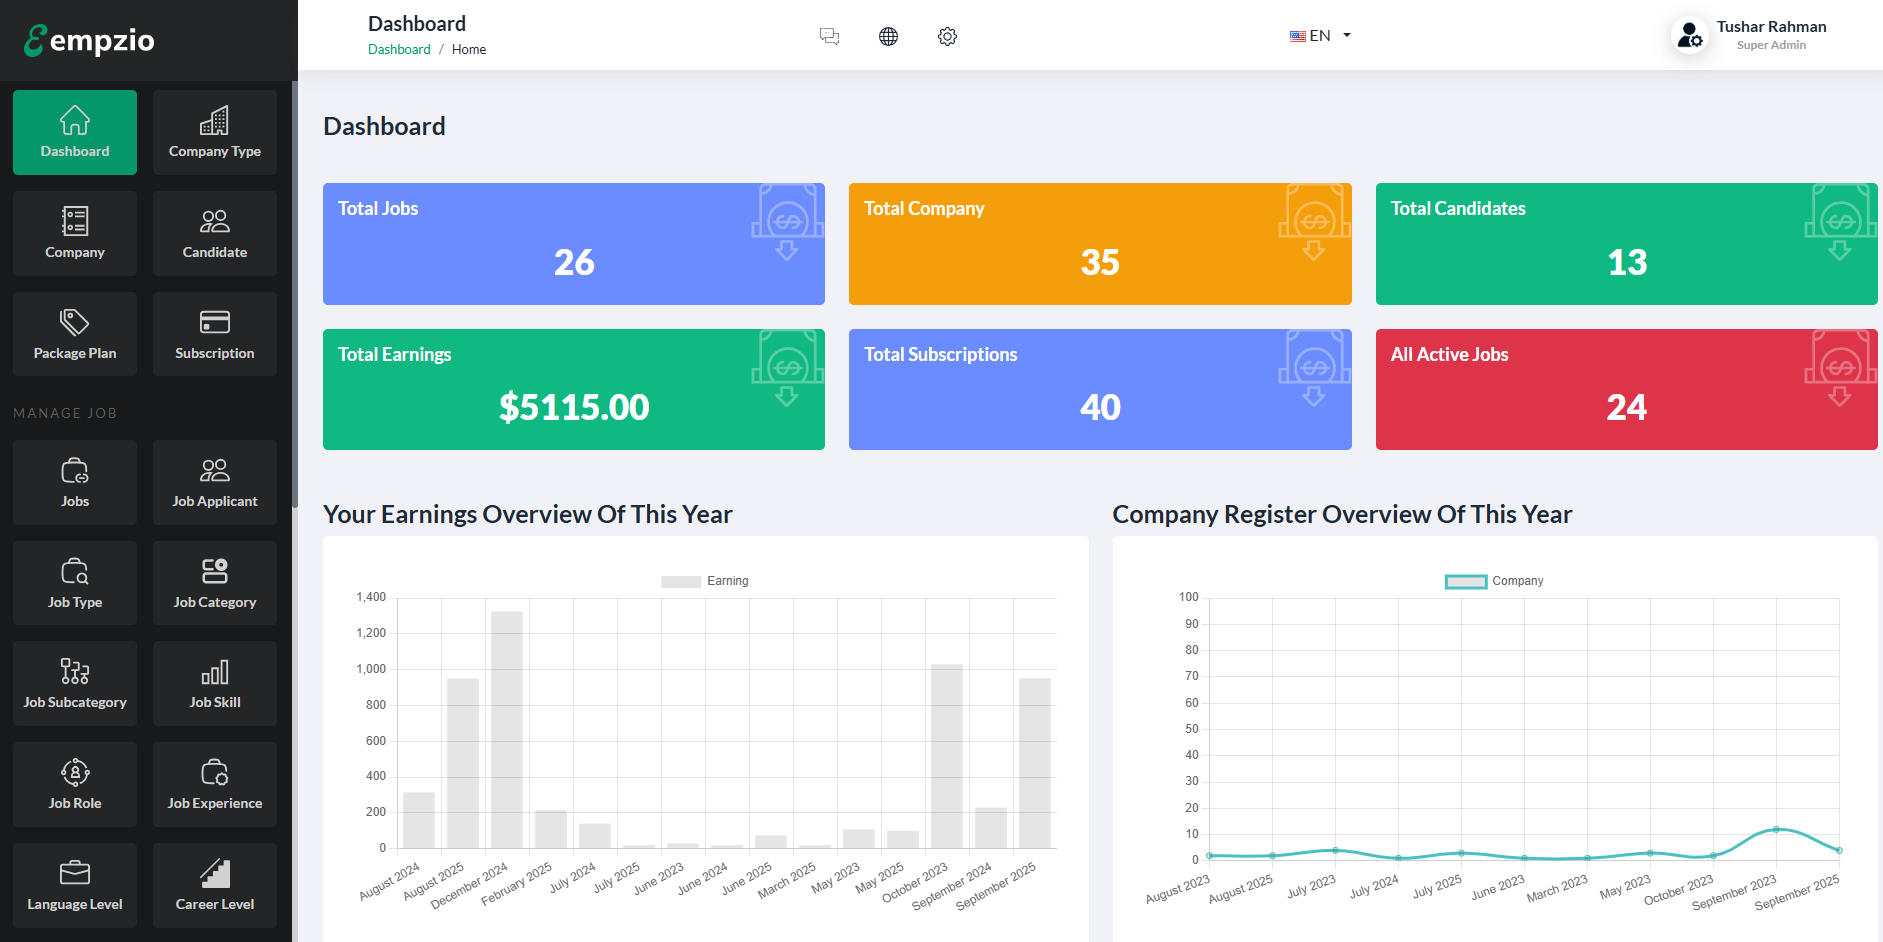Open Package Plan in sidebar
The image size is (1883, 942).
click(75, 334)
